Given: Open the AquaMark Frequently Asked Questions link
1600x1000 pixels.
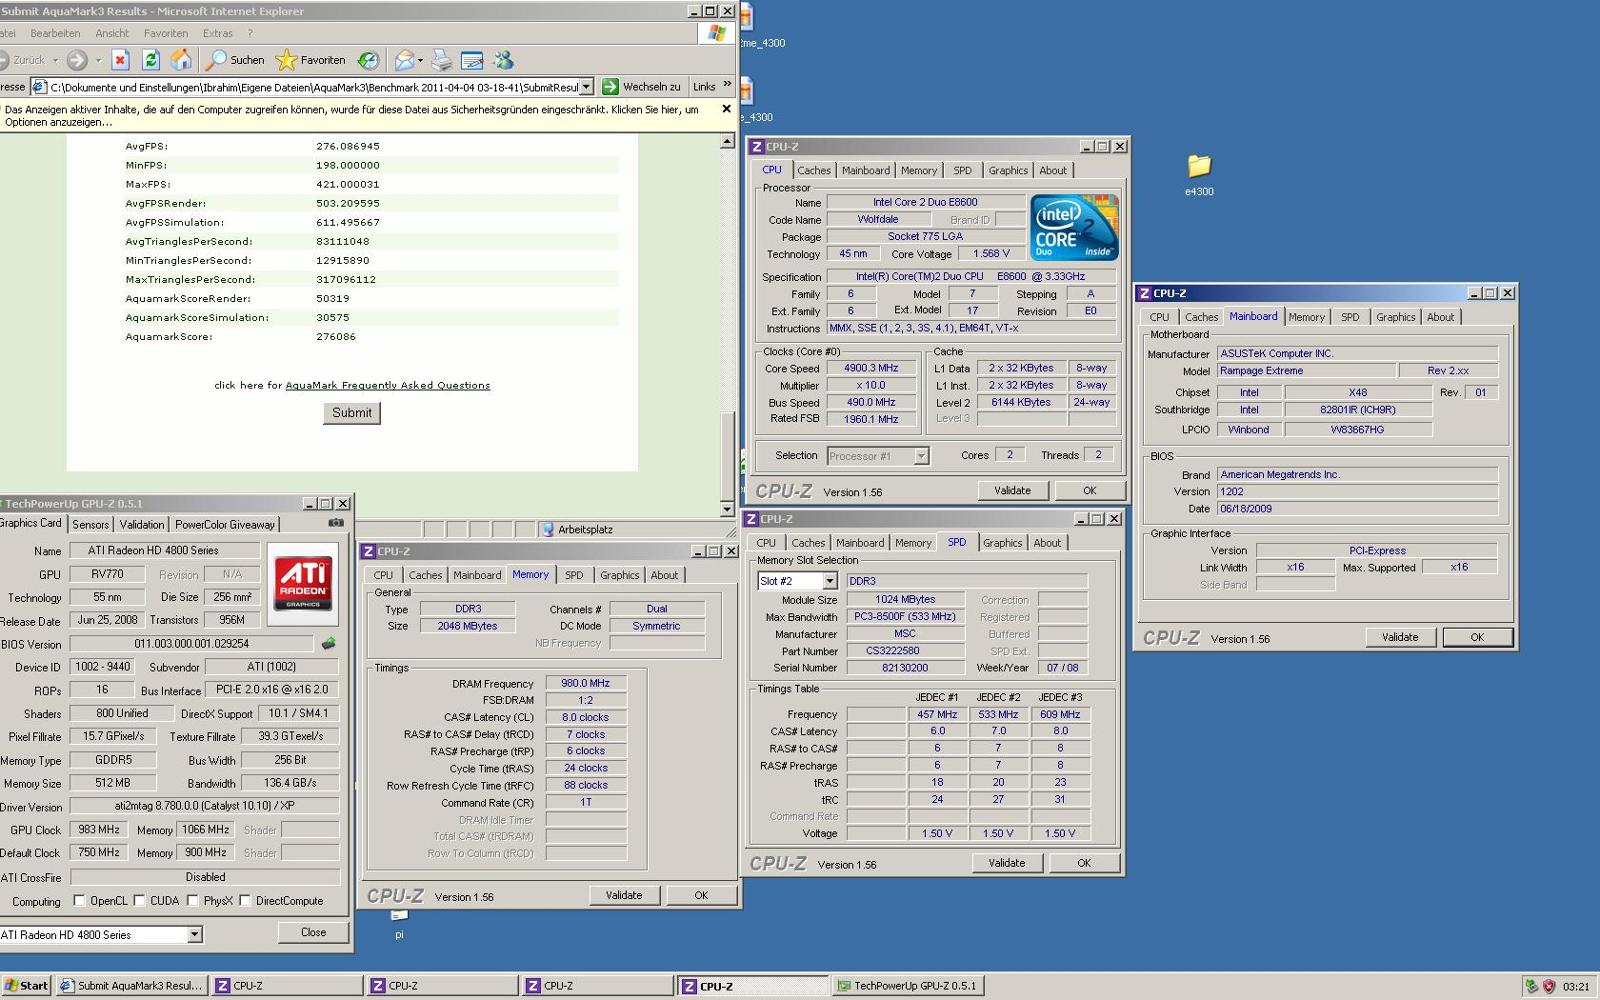Looking at the screenshot, I should [388, 386].
